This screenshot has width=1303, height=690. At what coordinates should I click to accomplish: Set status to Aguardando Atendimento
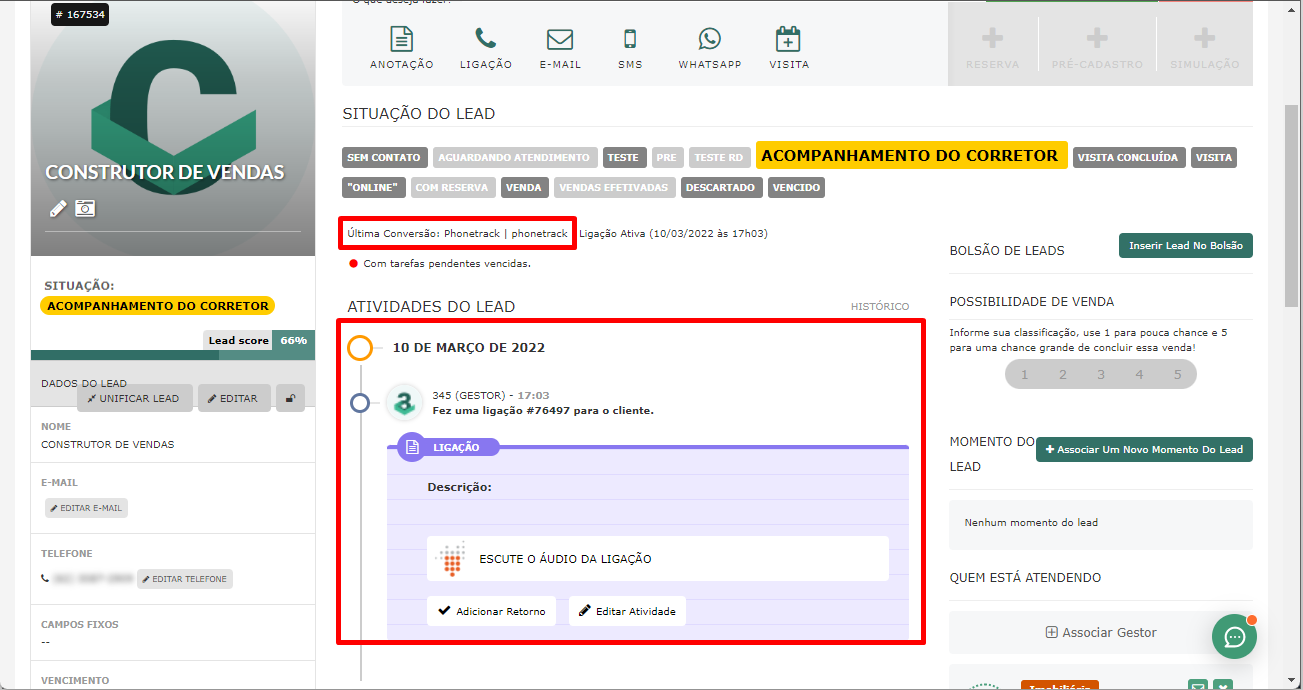515,157
